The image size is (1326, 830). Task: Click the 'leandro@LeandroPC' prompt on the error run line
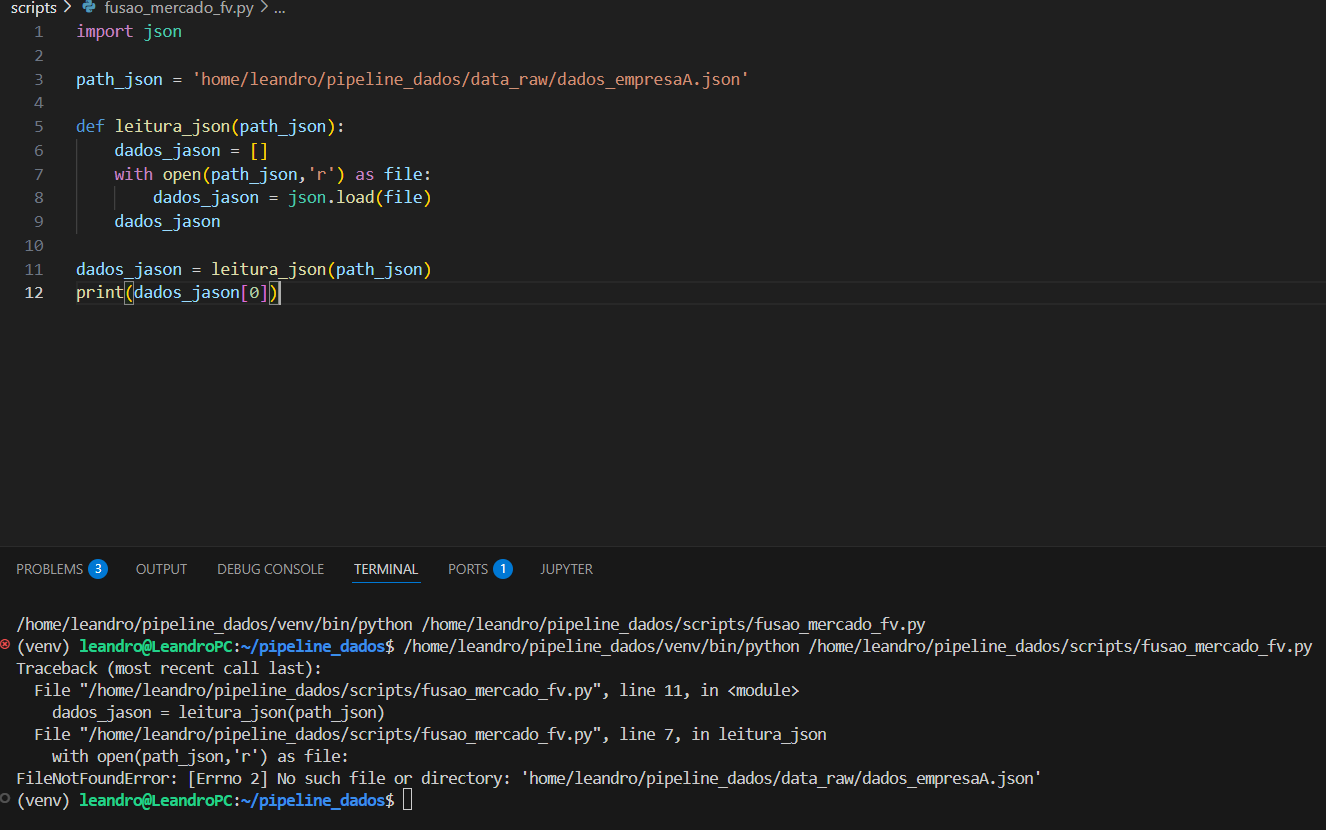[156, 646]
